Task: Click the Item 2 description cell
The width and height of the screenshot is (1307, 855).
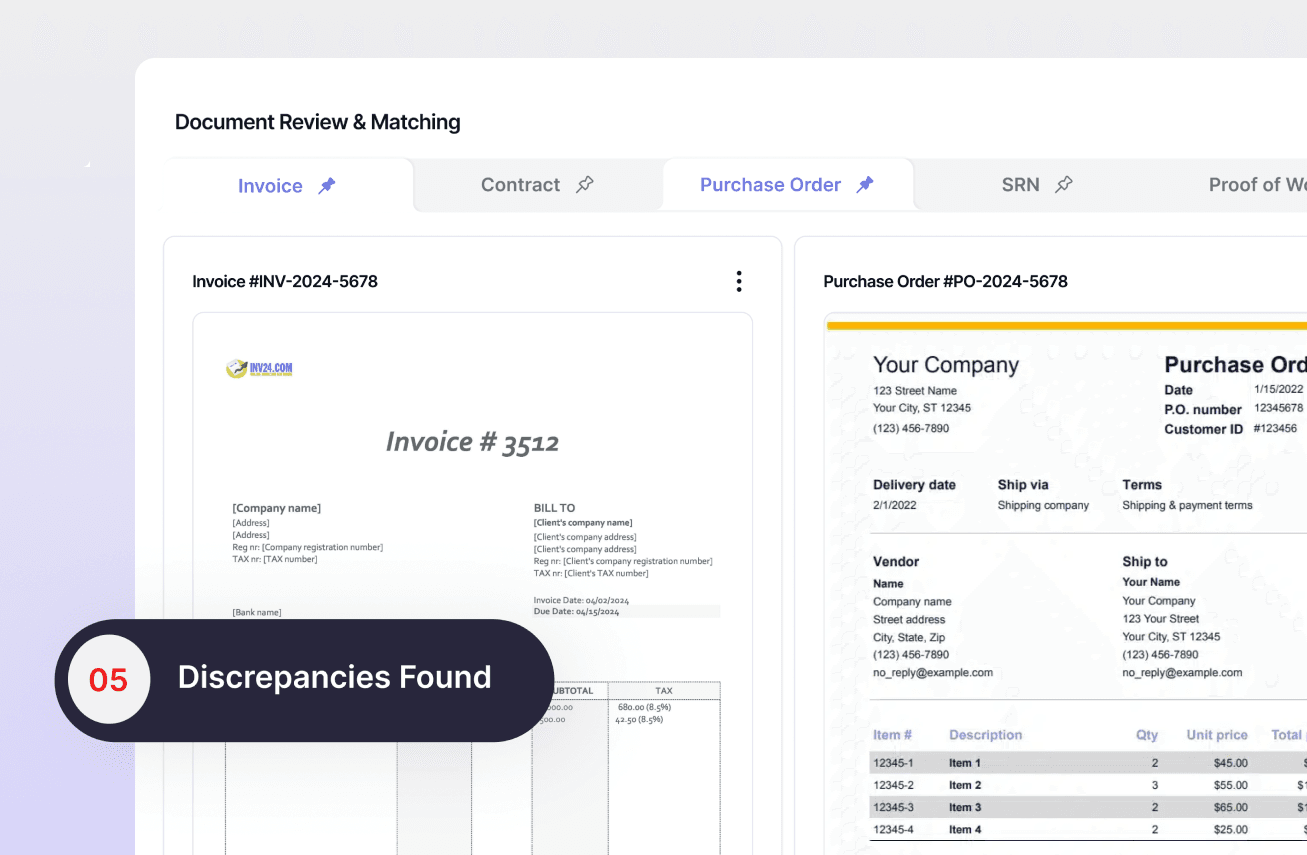Action: pos(965,785)
